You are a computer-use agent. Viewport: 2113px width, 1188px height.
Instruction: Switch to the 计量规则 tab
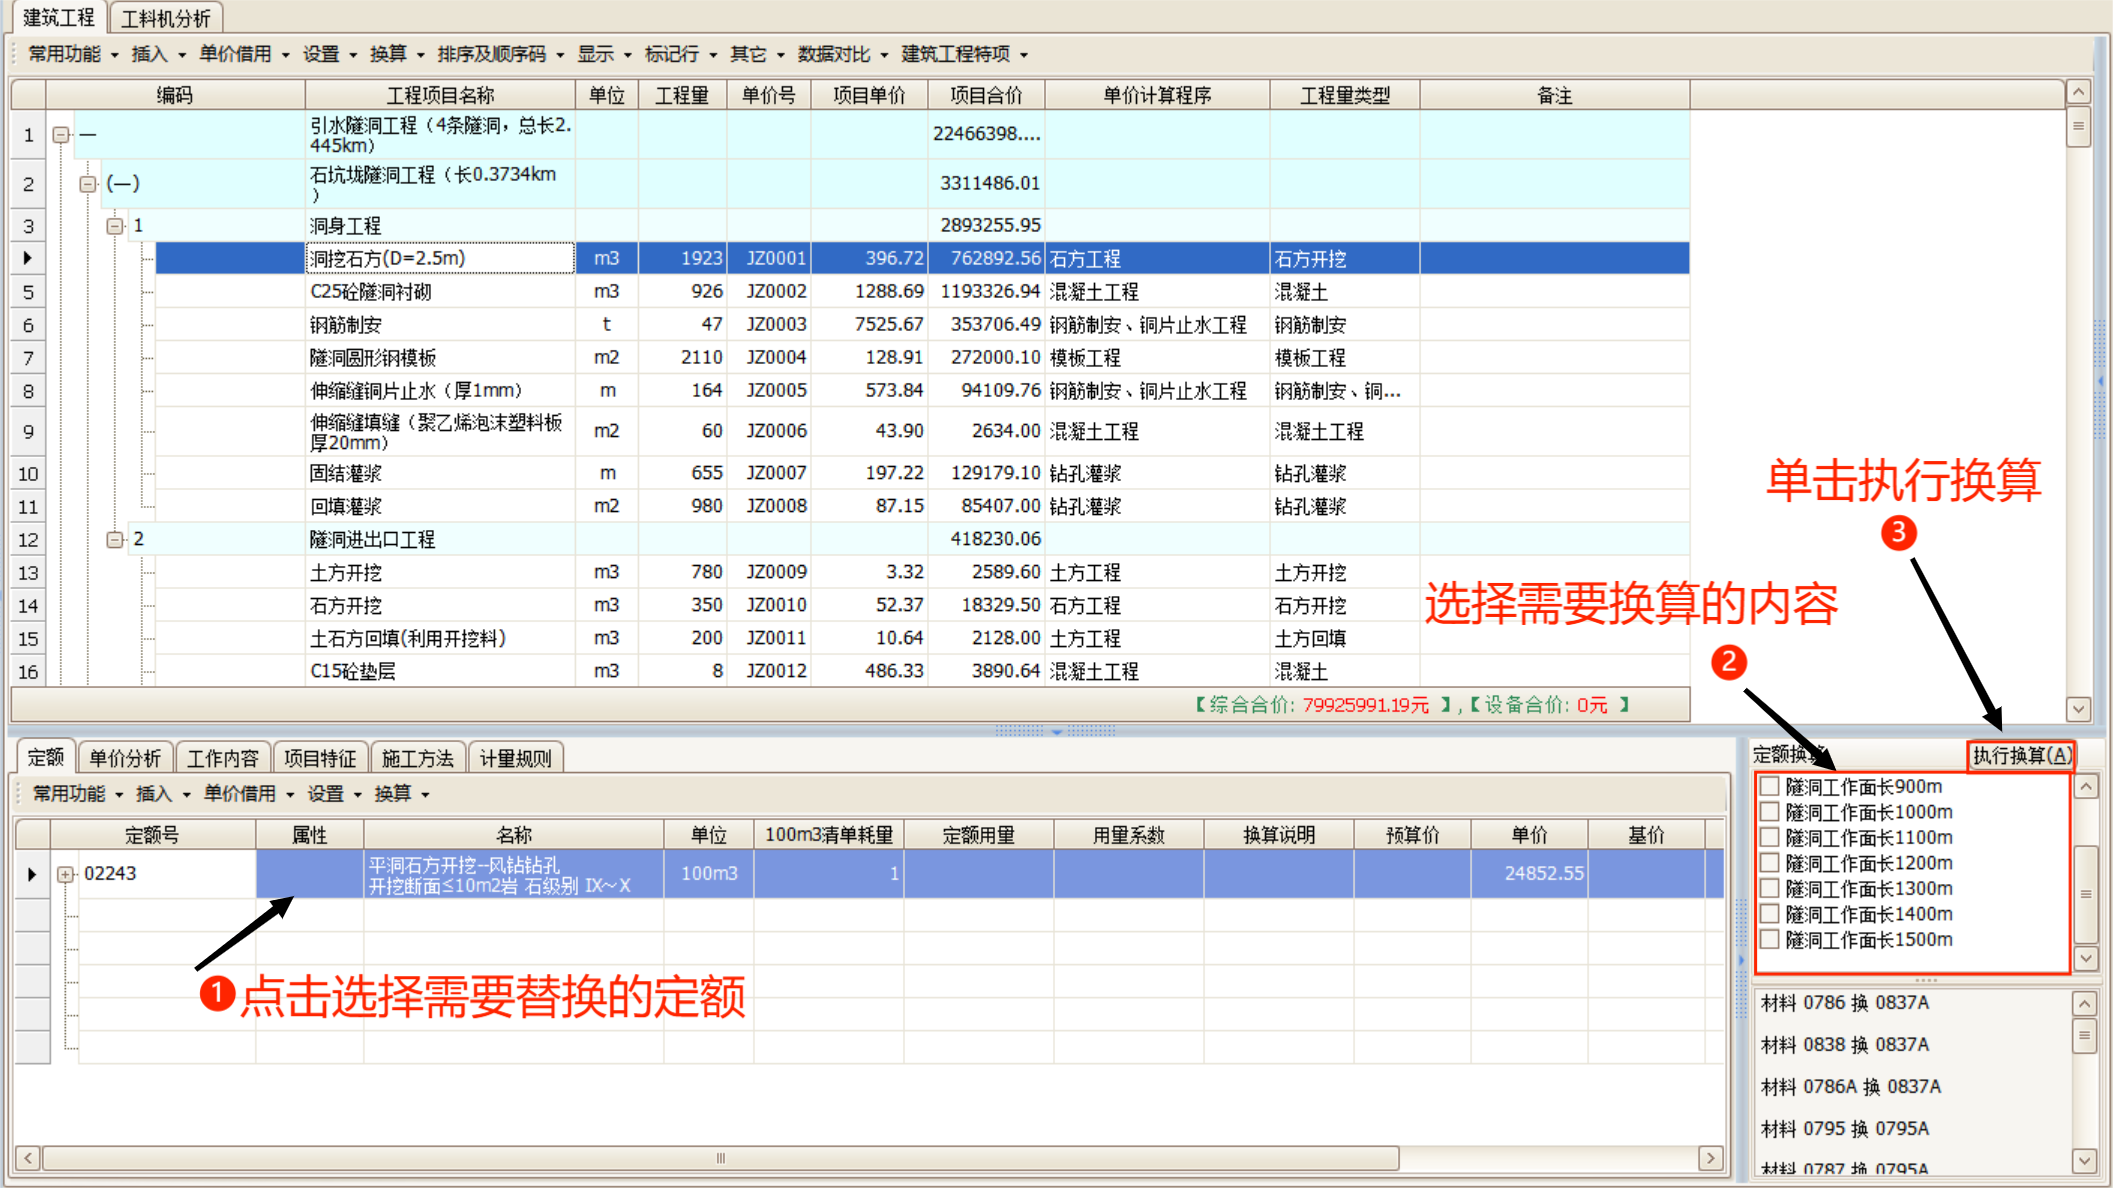point(516,758)
